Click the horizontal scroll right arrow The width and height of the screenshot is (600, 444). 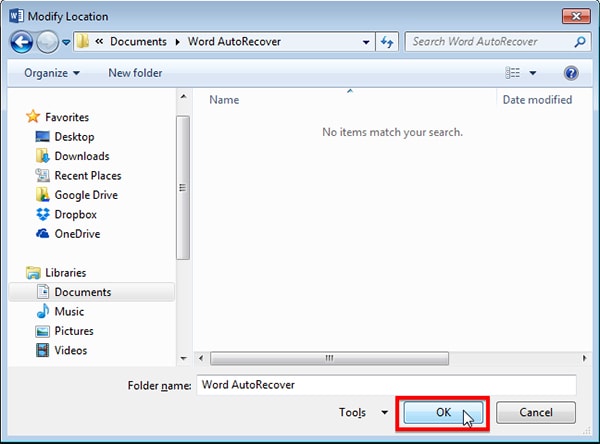click(584, 358)
